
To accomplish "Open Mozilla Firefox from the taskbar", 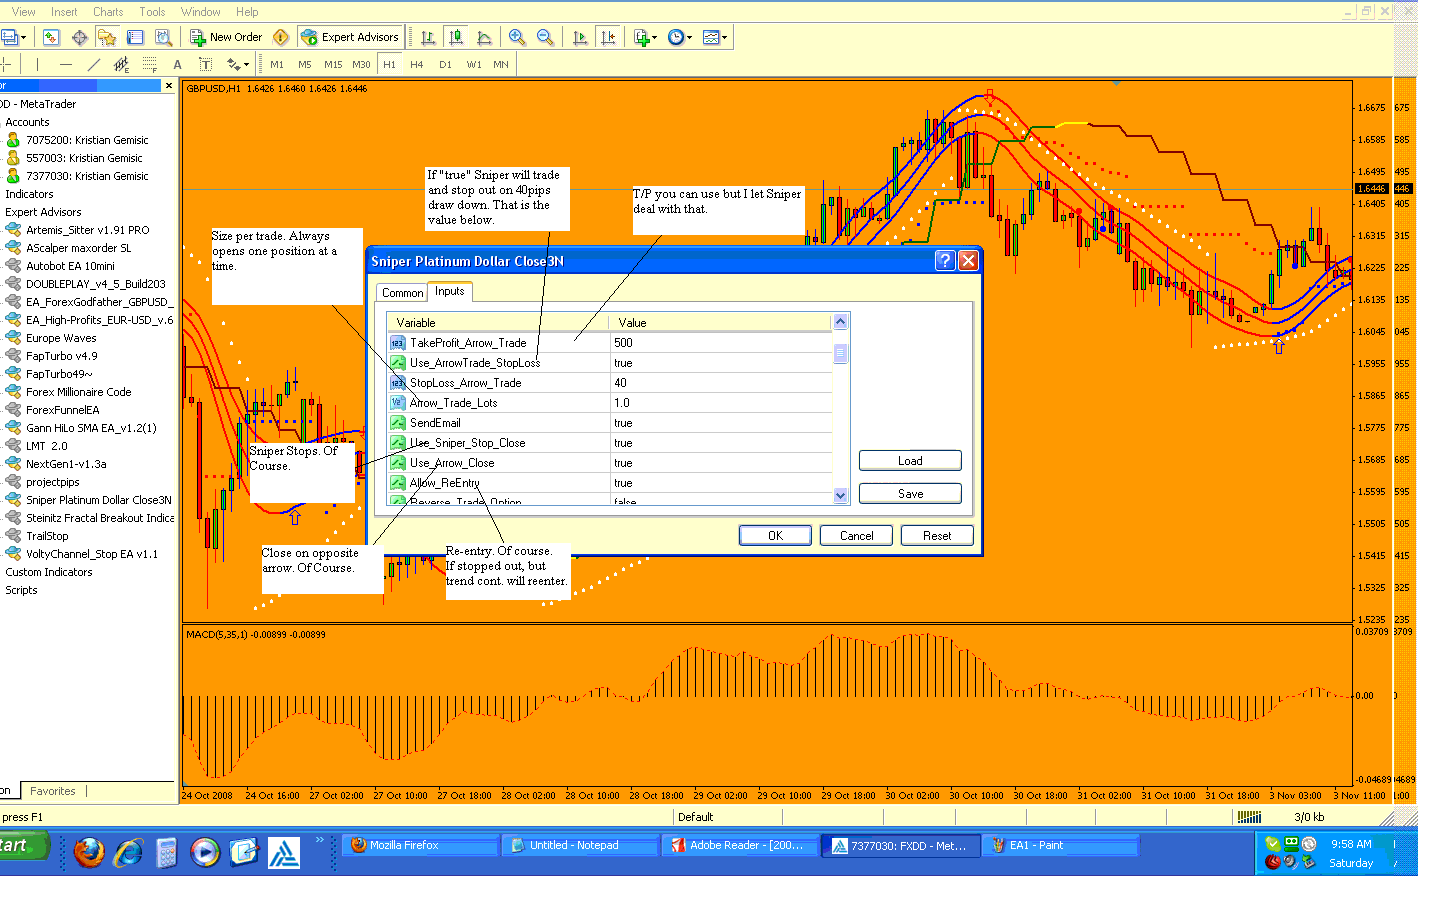I will tap(420, 845).
